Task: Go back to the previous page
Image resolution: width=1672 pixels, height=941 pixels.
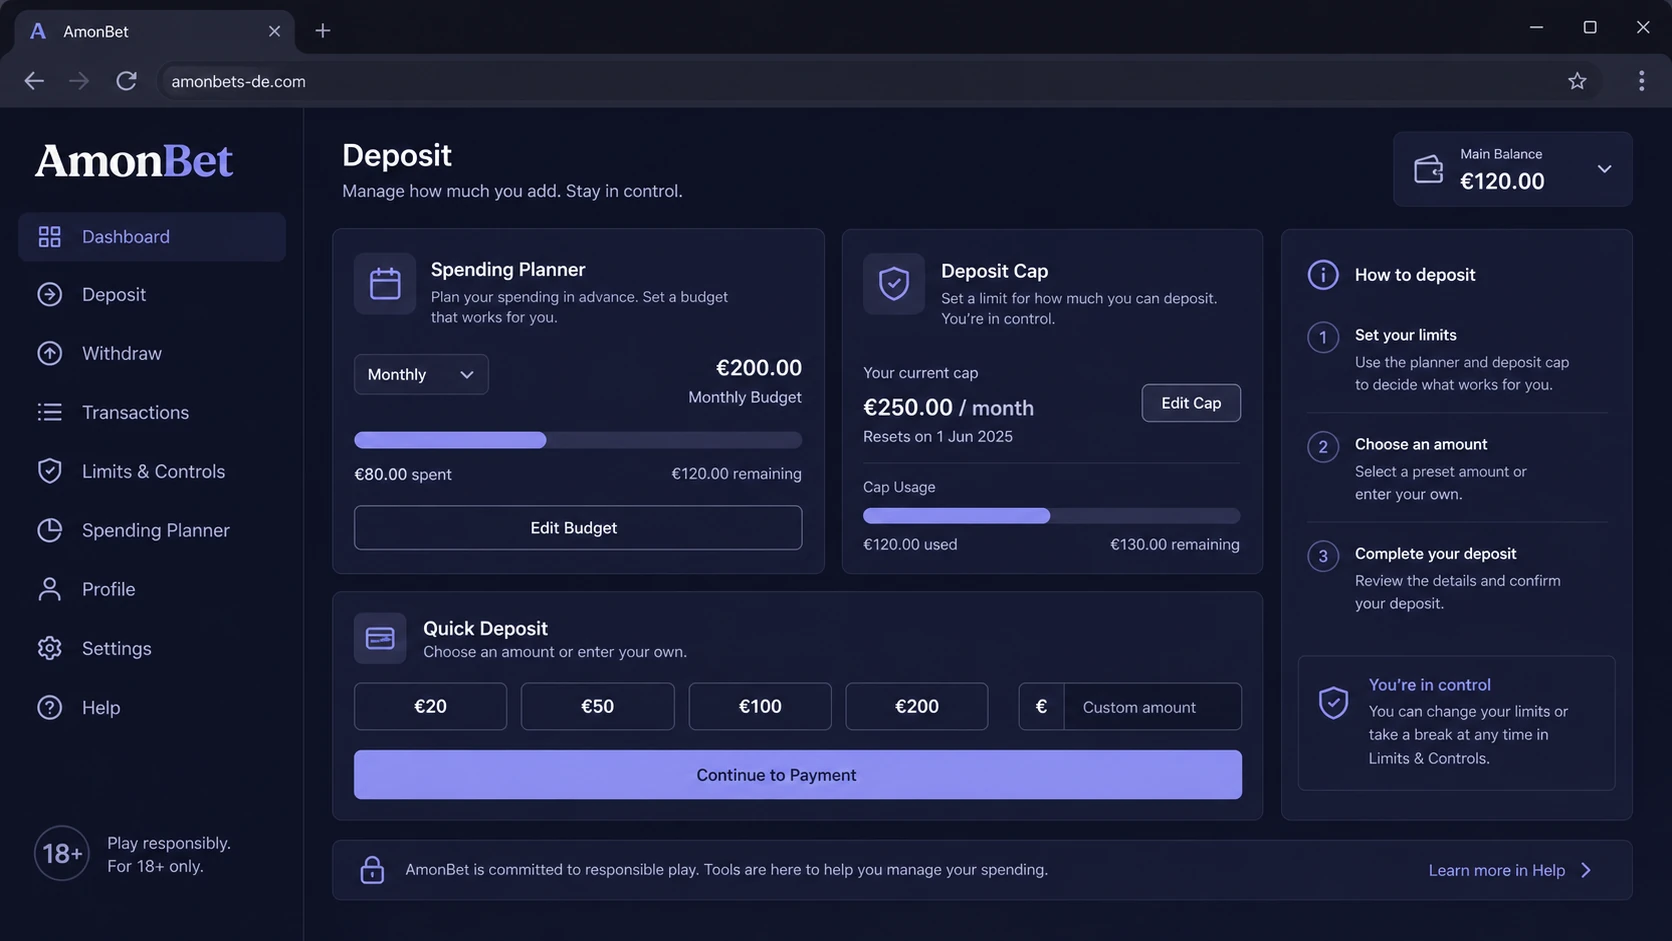Action: 34,81
